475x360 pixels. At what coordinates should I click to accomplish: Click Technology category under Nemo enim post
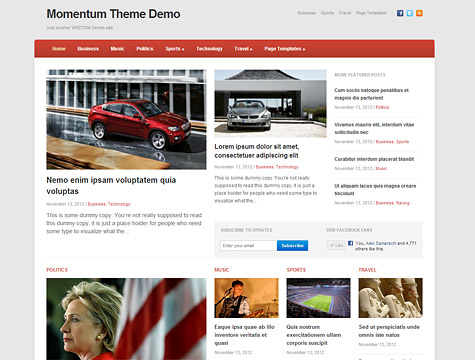[x=119, y=204]
